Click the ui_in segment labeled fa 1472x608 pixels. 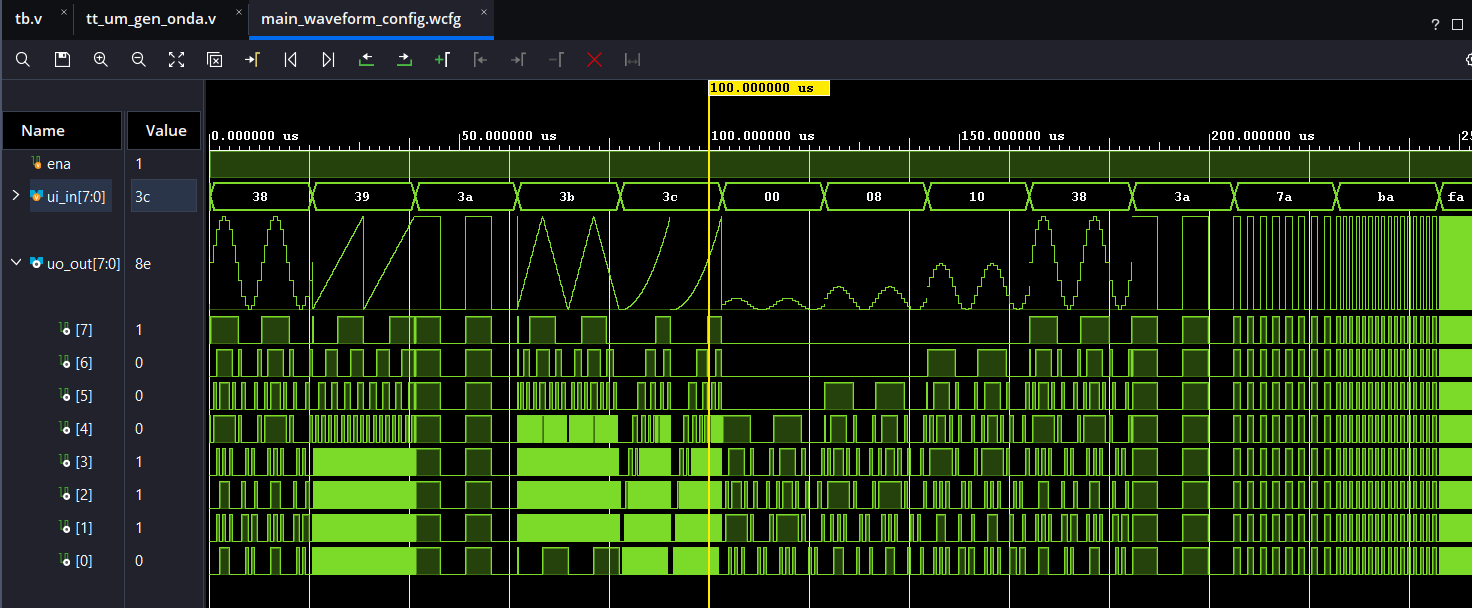[1456, 197]
